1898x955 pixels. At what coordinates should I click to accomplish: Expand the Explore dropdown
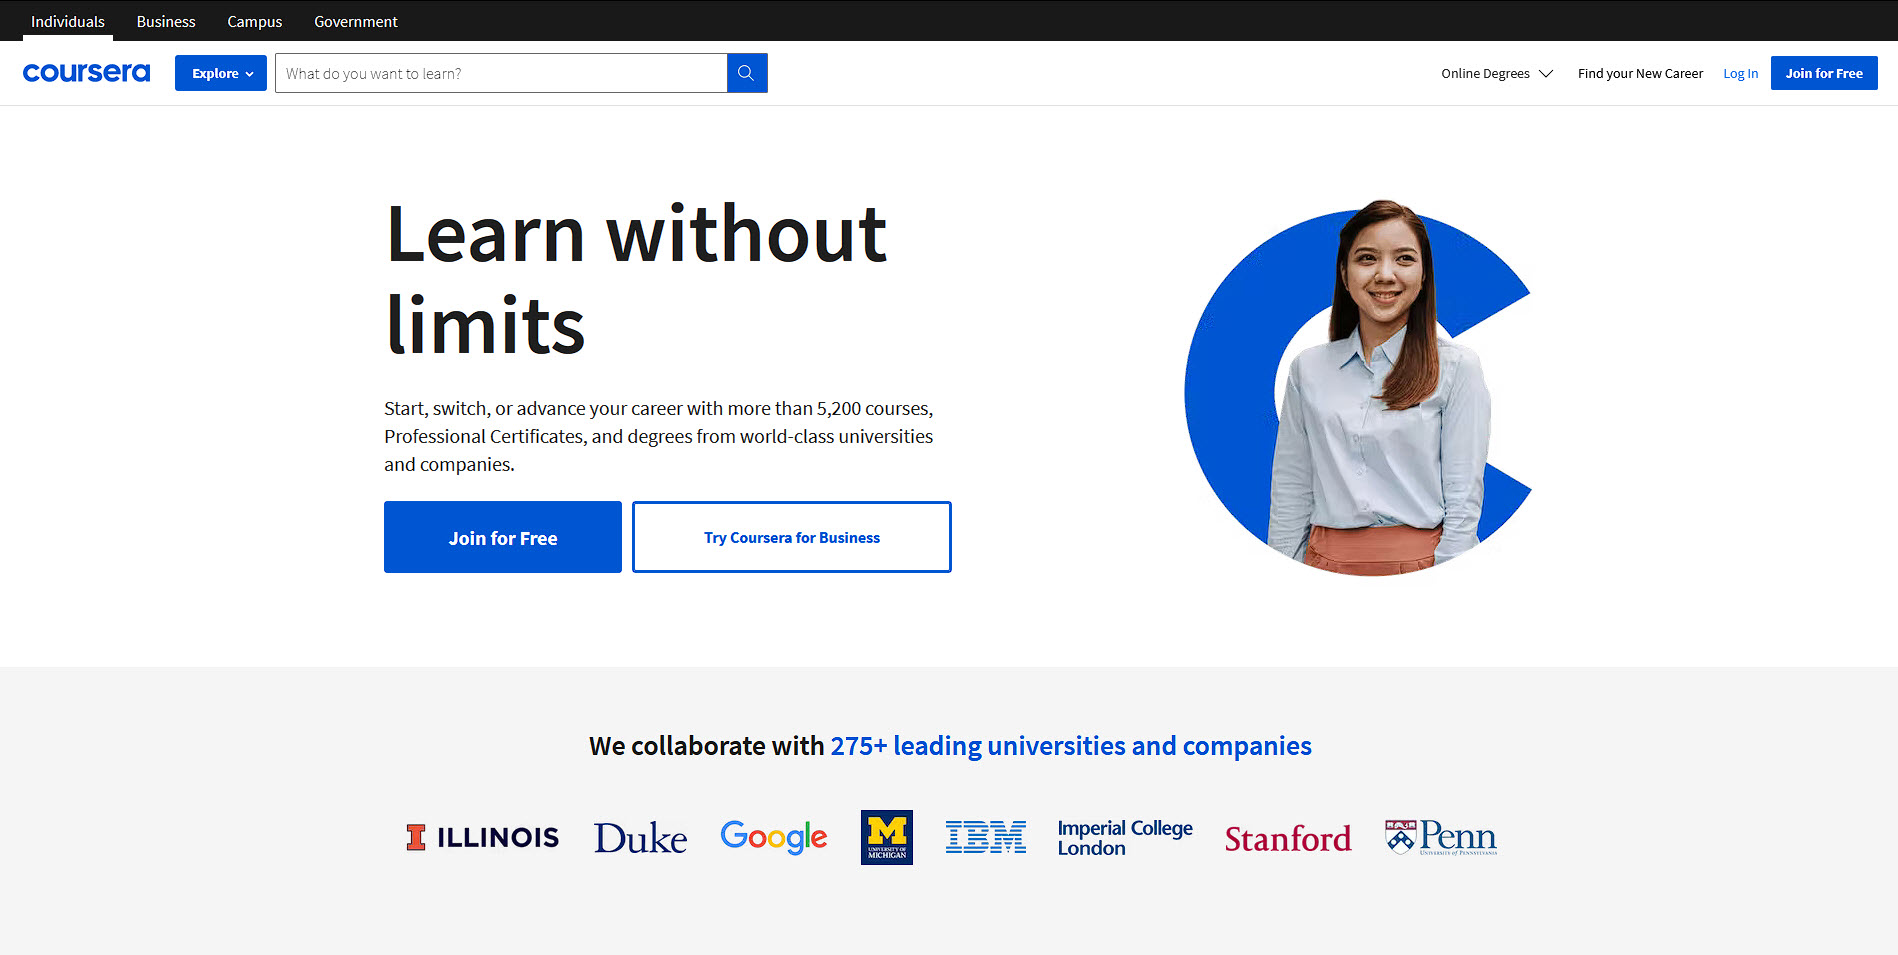click(221, 73)
